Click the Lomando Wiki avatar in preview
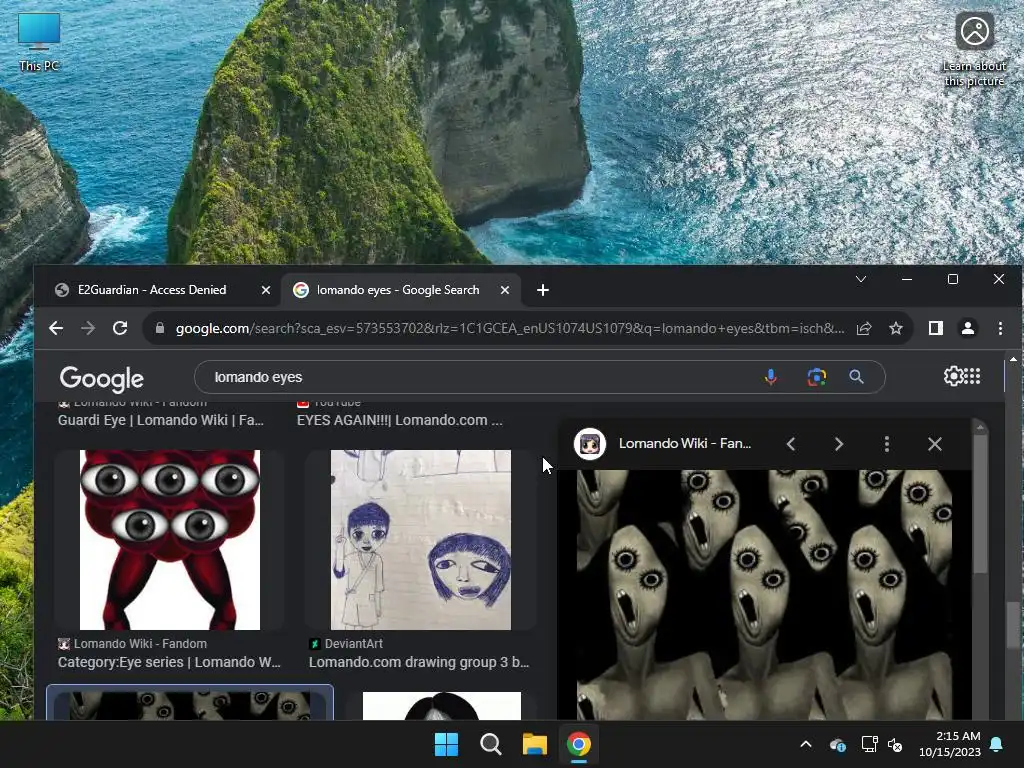The height and width of the screenshot is (768, 1024). click(x=590, y=444)
